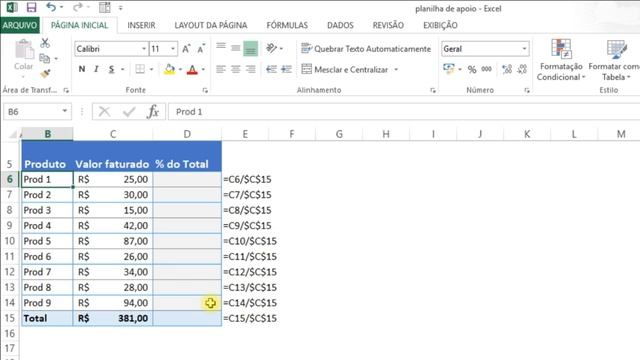Click Mesclar e Centralizar button

(345, 69)
